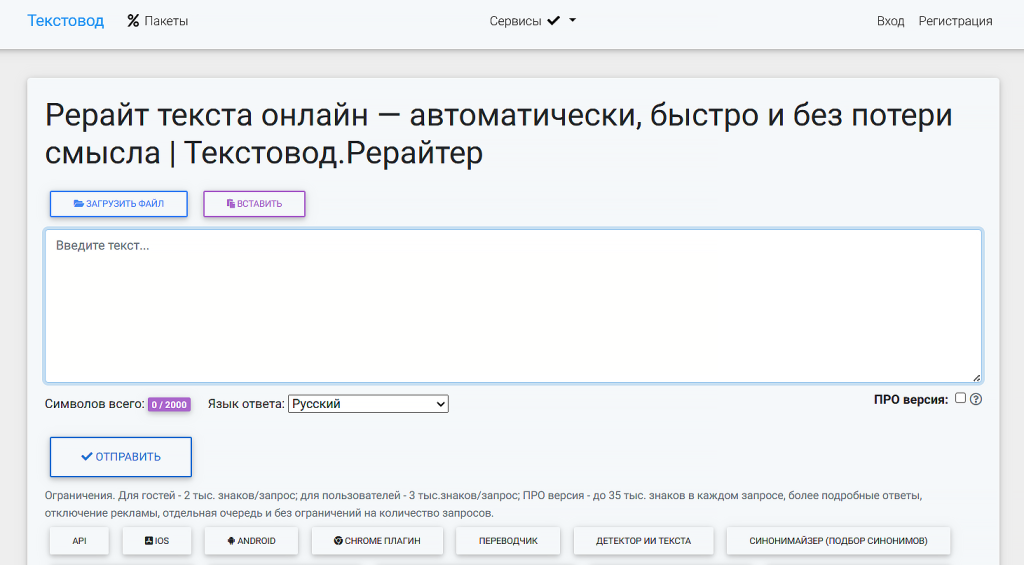Click the checkmark icon next to Сервисы
The image size is (1024, 565).
coord(554,20)
